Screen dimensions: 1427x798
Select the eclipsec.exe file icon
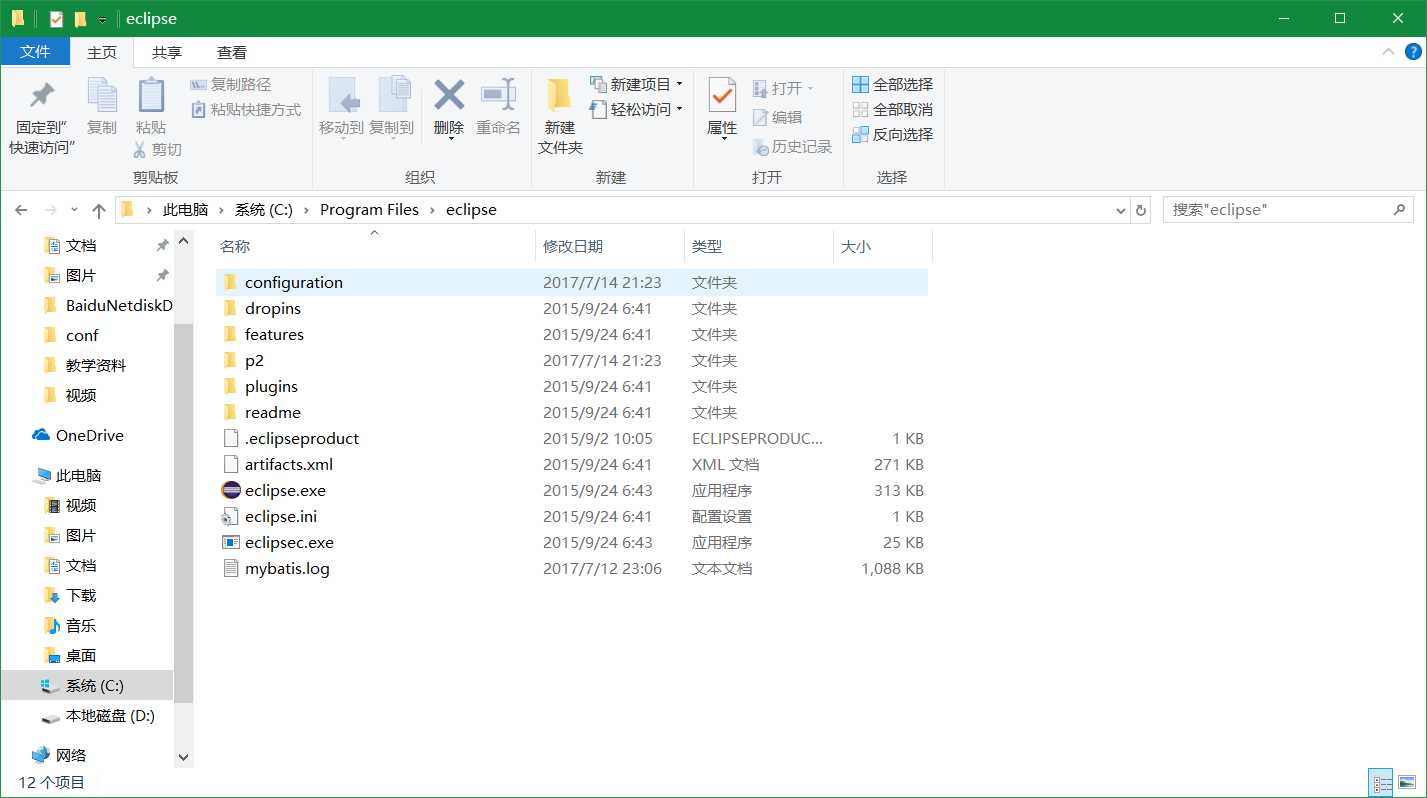coord(230,542)
